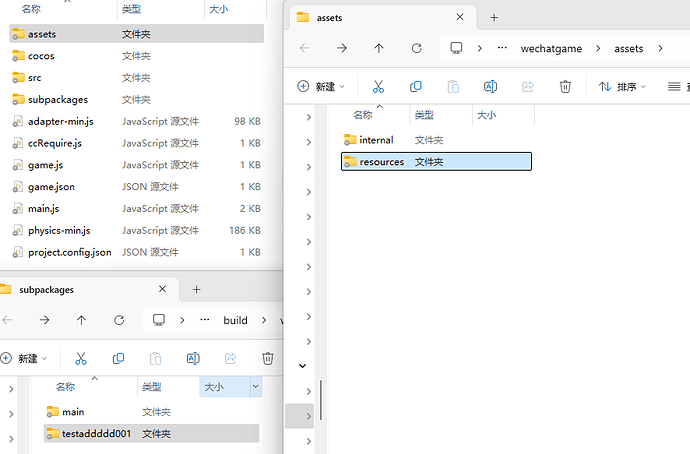Click the build breadcrumb
Viewport: 690px width, 454px height.
(235, 320)
